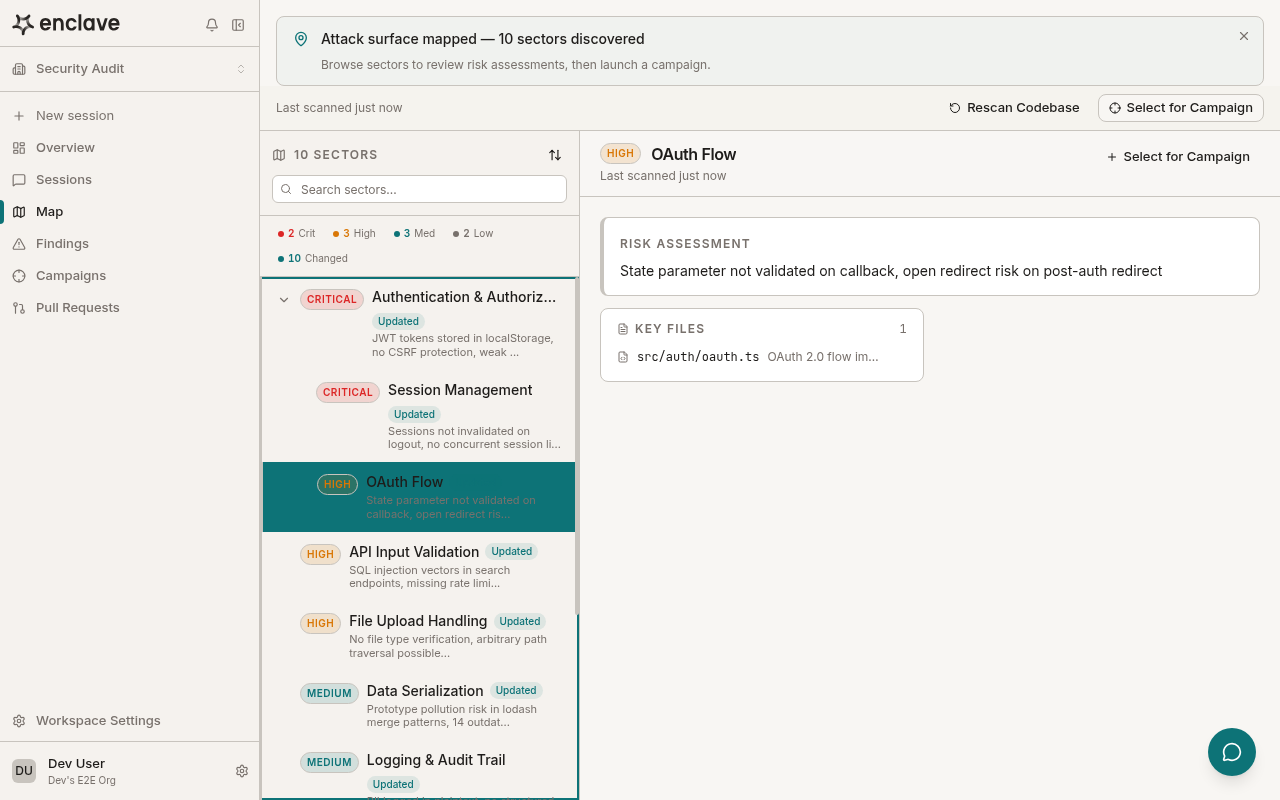Collapse the sidebar panel icon
1280x800 pixels.
(238, 25)
